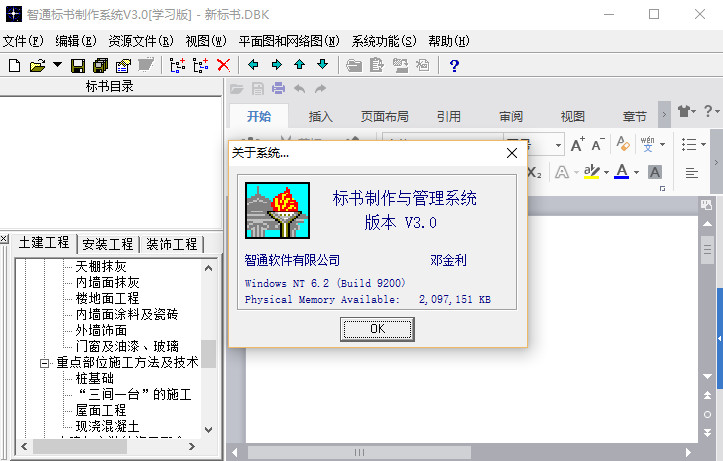Click the font color red A swatch
Image resolution: width=723 pixels, height=461 pixels.
click(x=621, y=172)
